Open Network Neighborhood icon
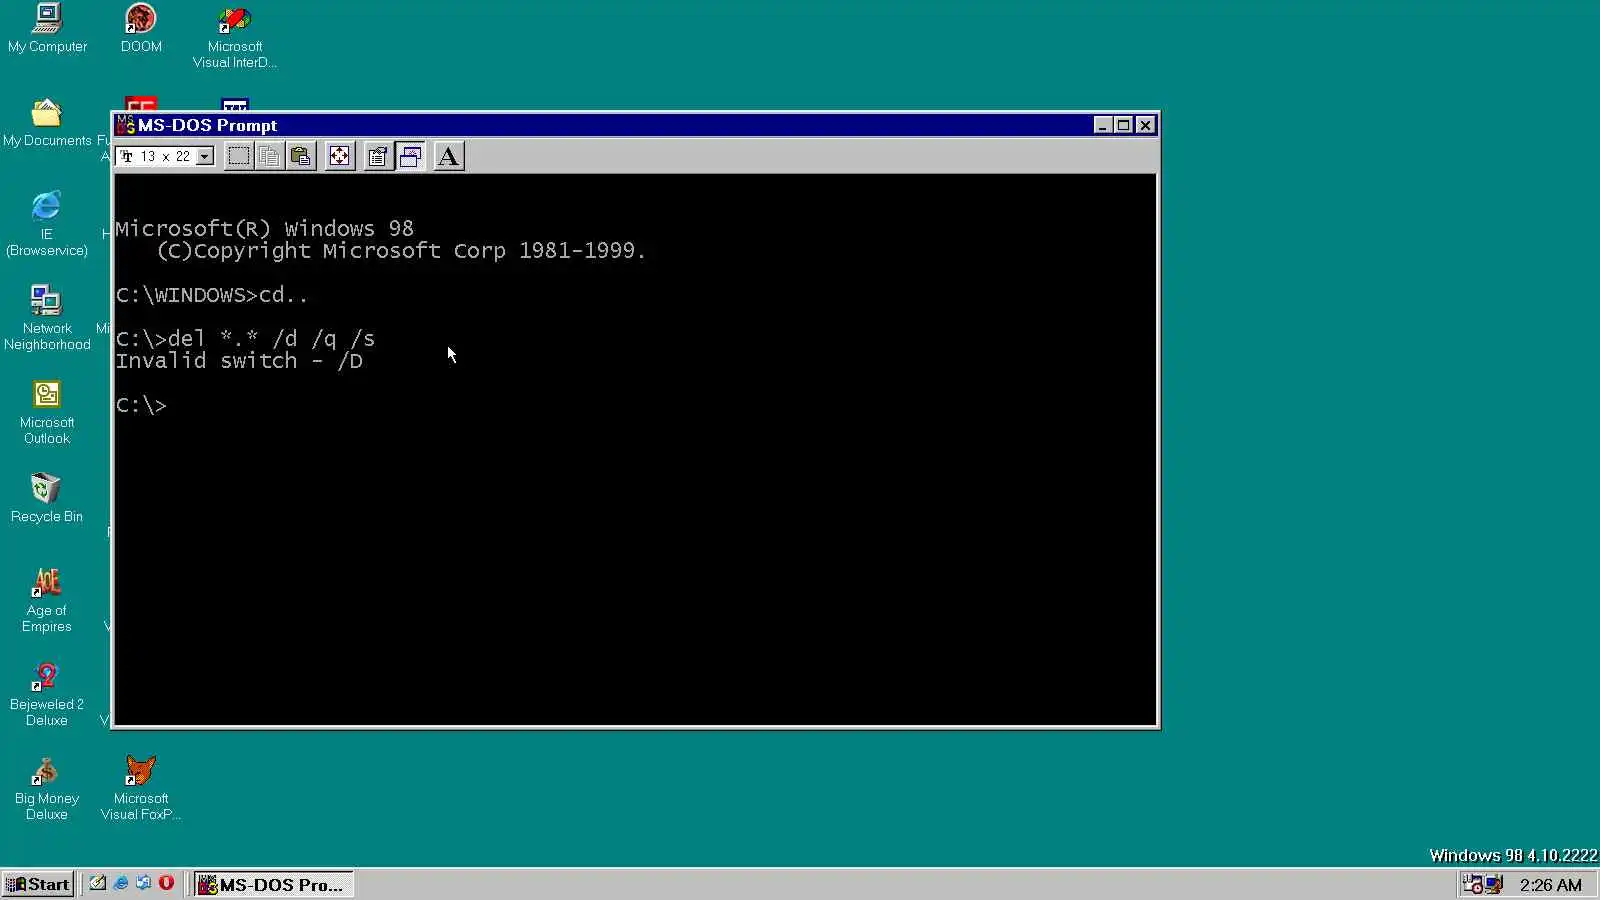The width and height of the screenshot is (1600, 900). pyautogui.click(x=47, y=318)
